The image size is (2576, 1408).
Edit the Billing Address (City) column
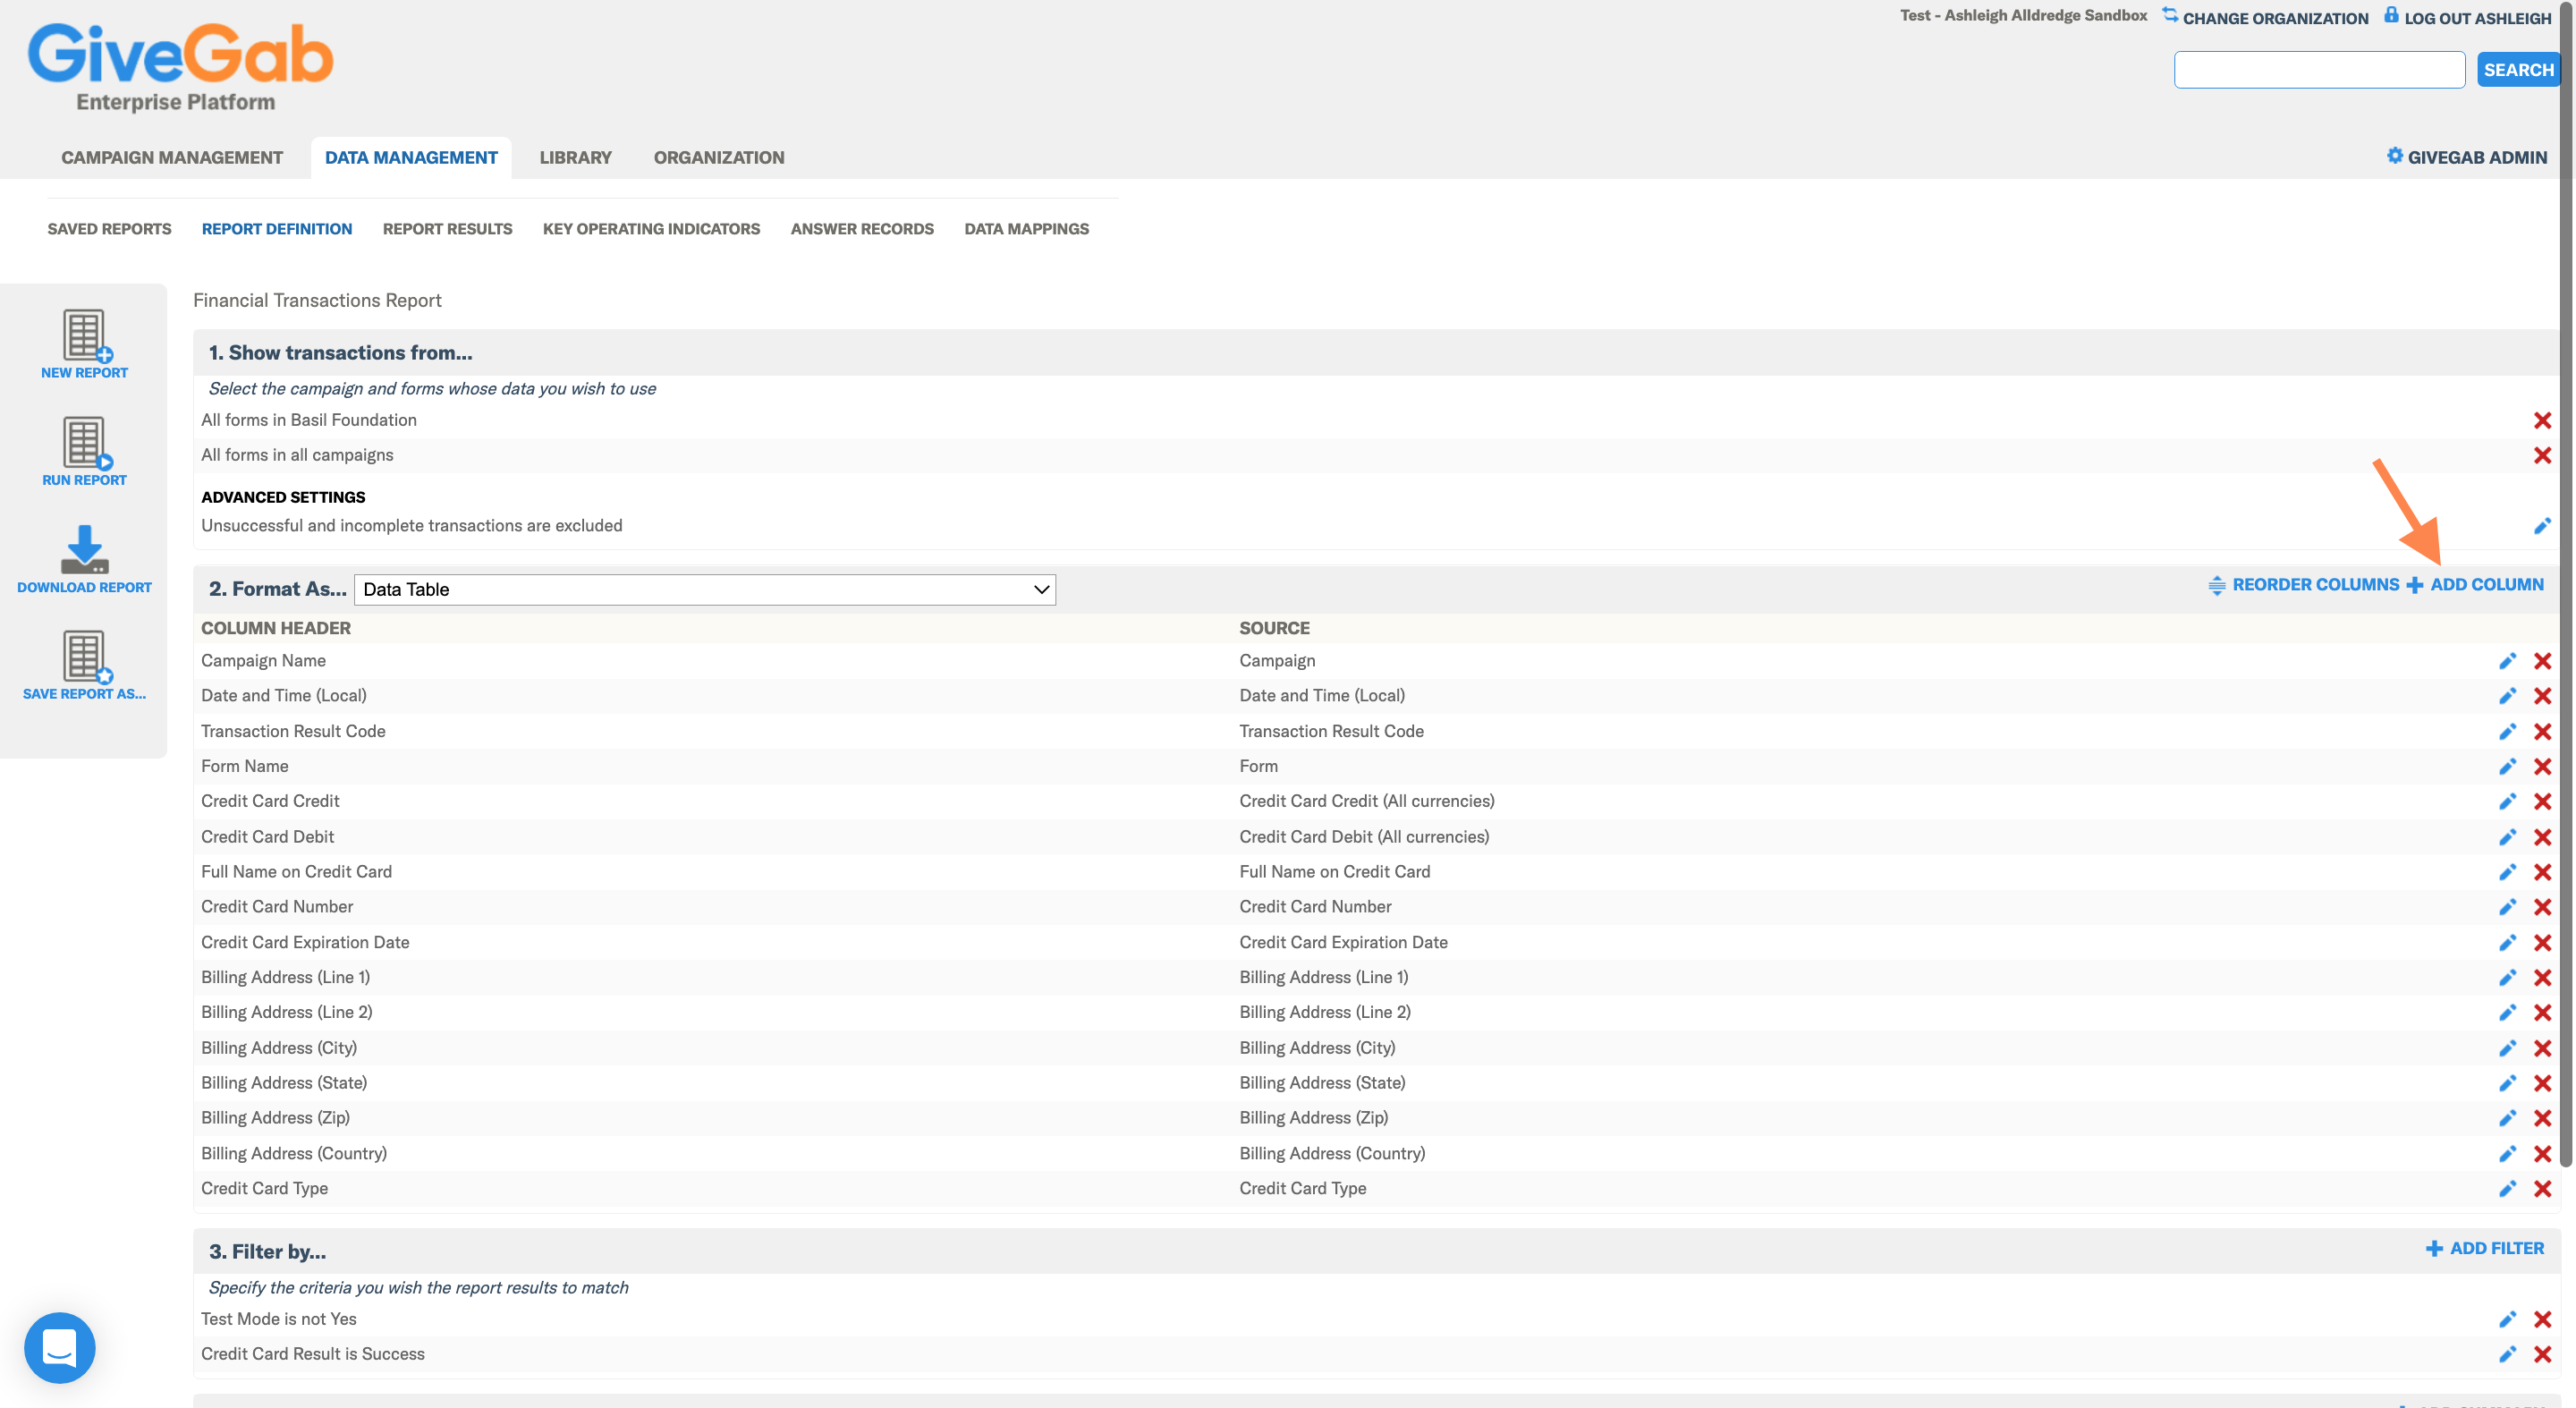(2507, 1048)
